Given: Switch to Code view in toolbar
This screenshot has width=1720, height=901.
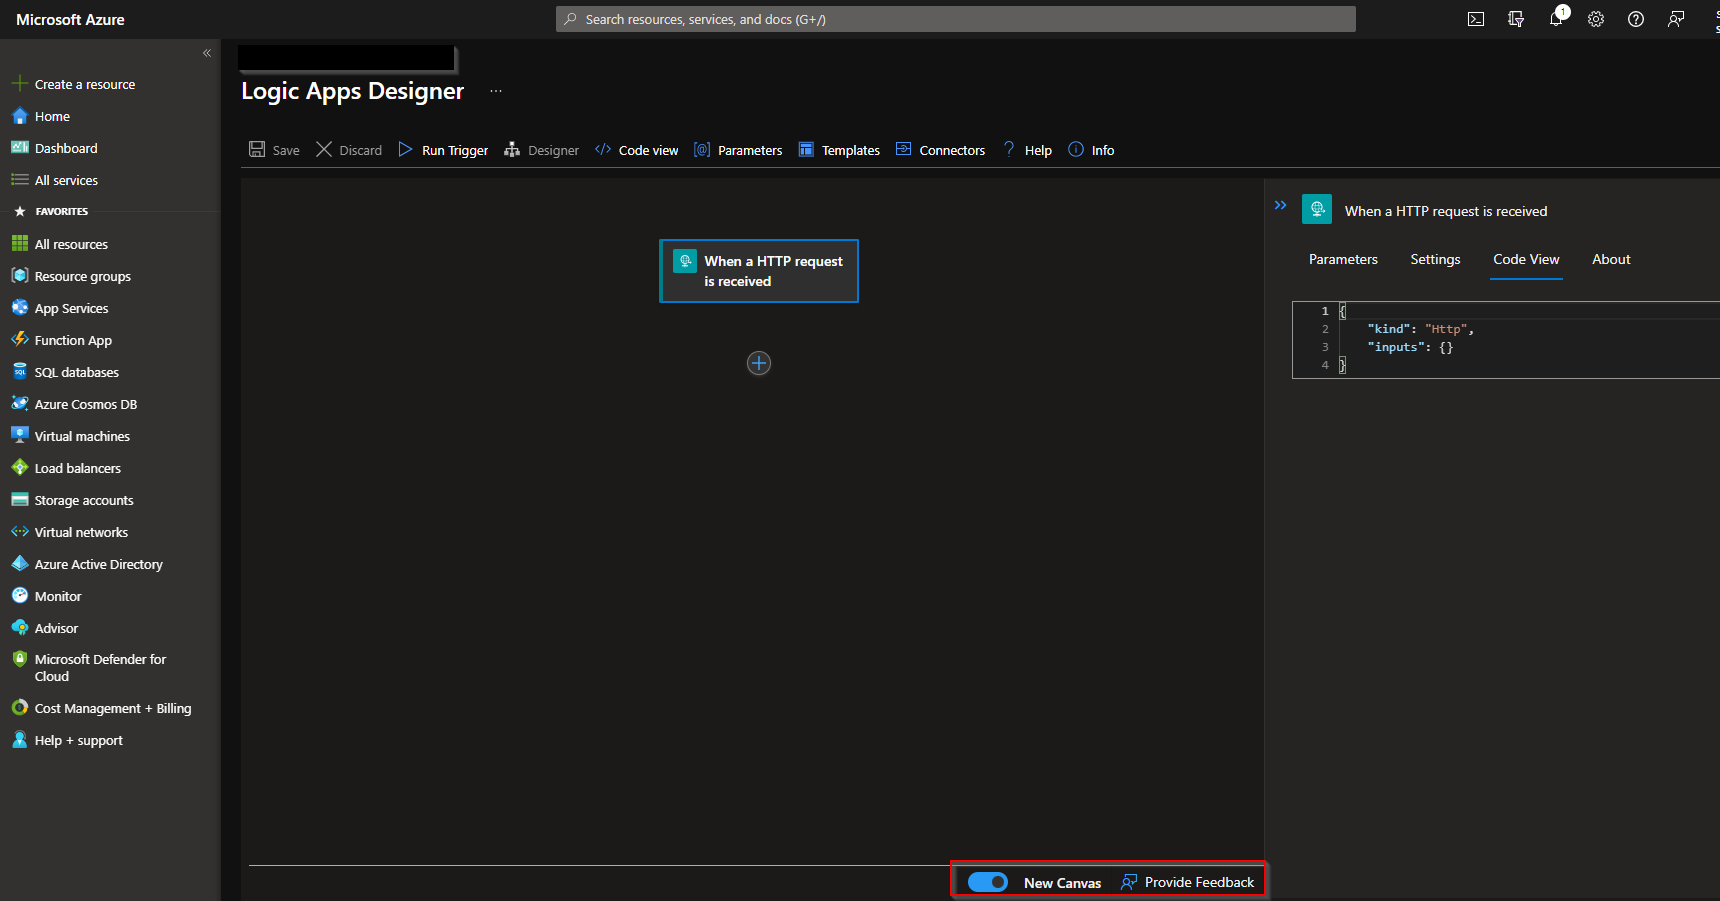Looking at the screenshot, I should [636, 150].
